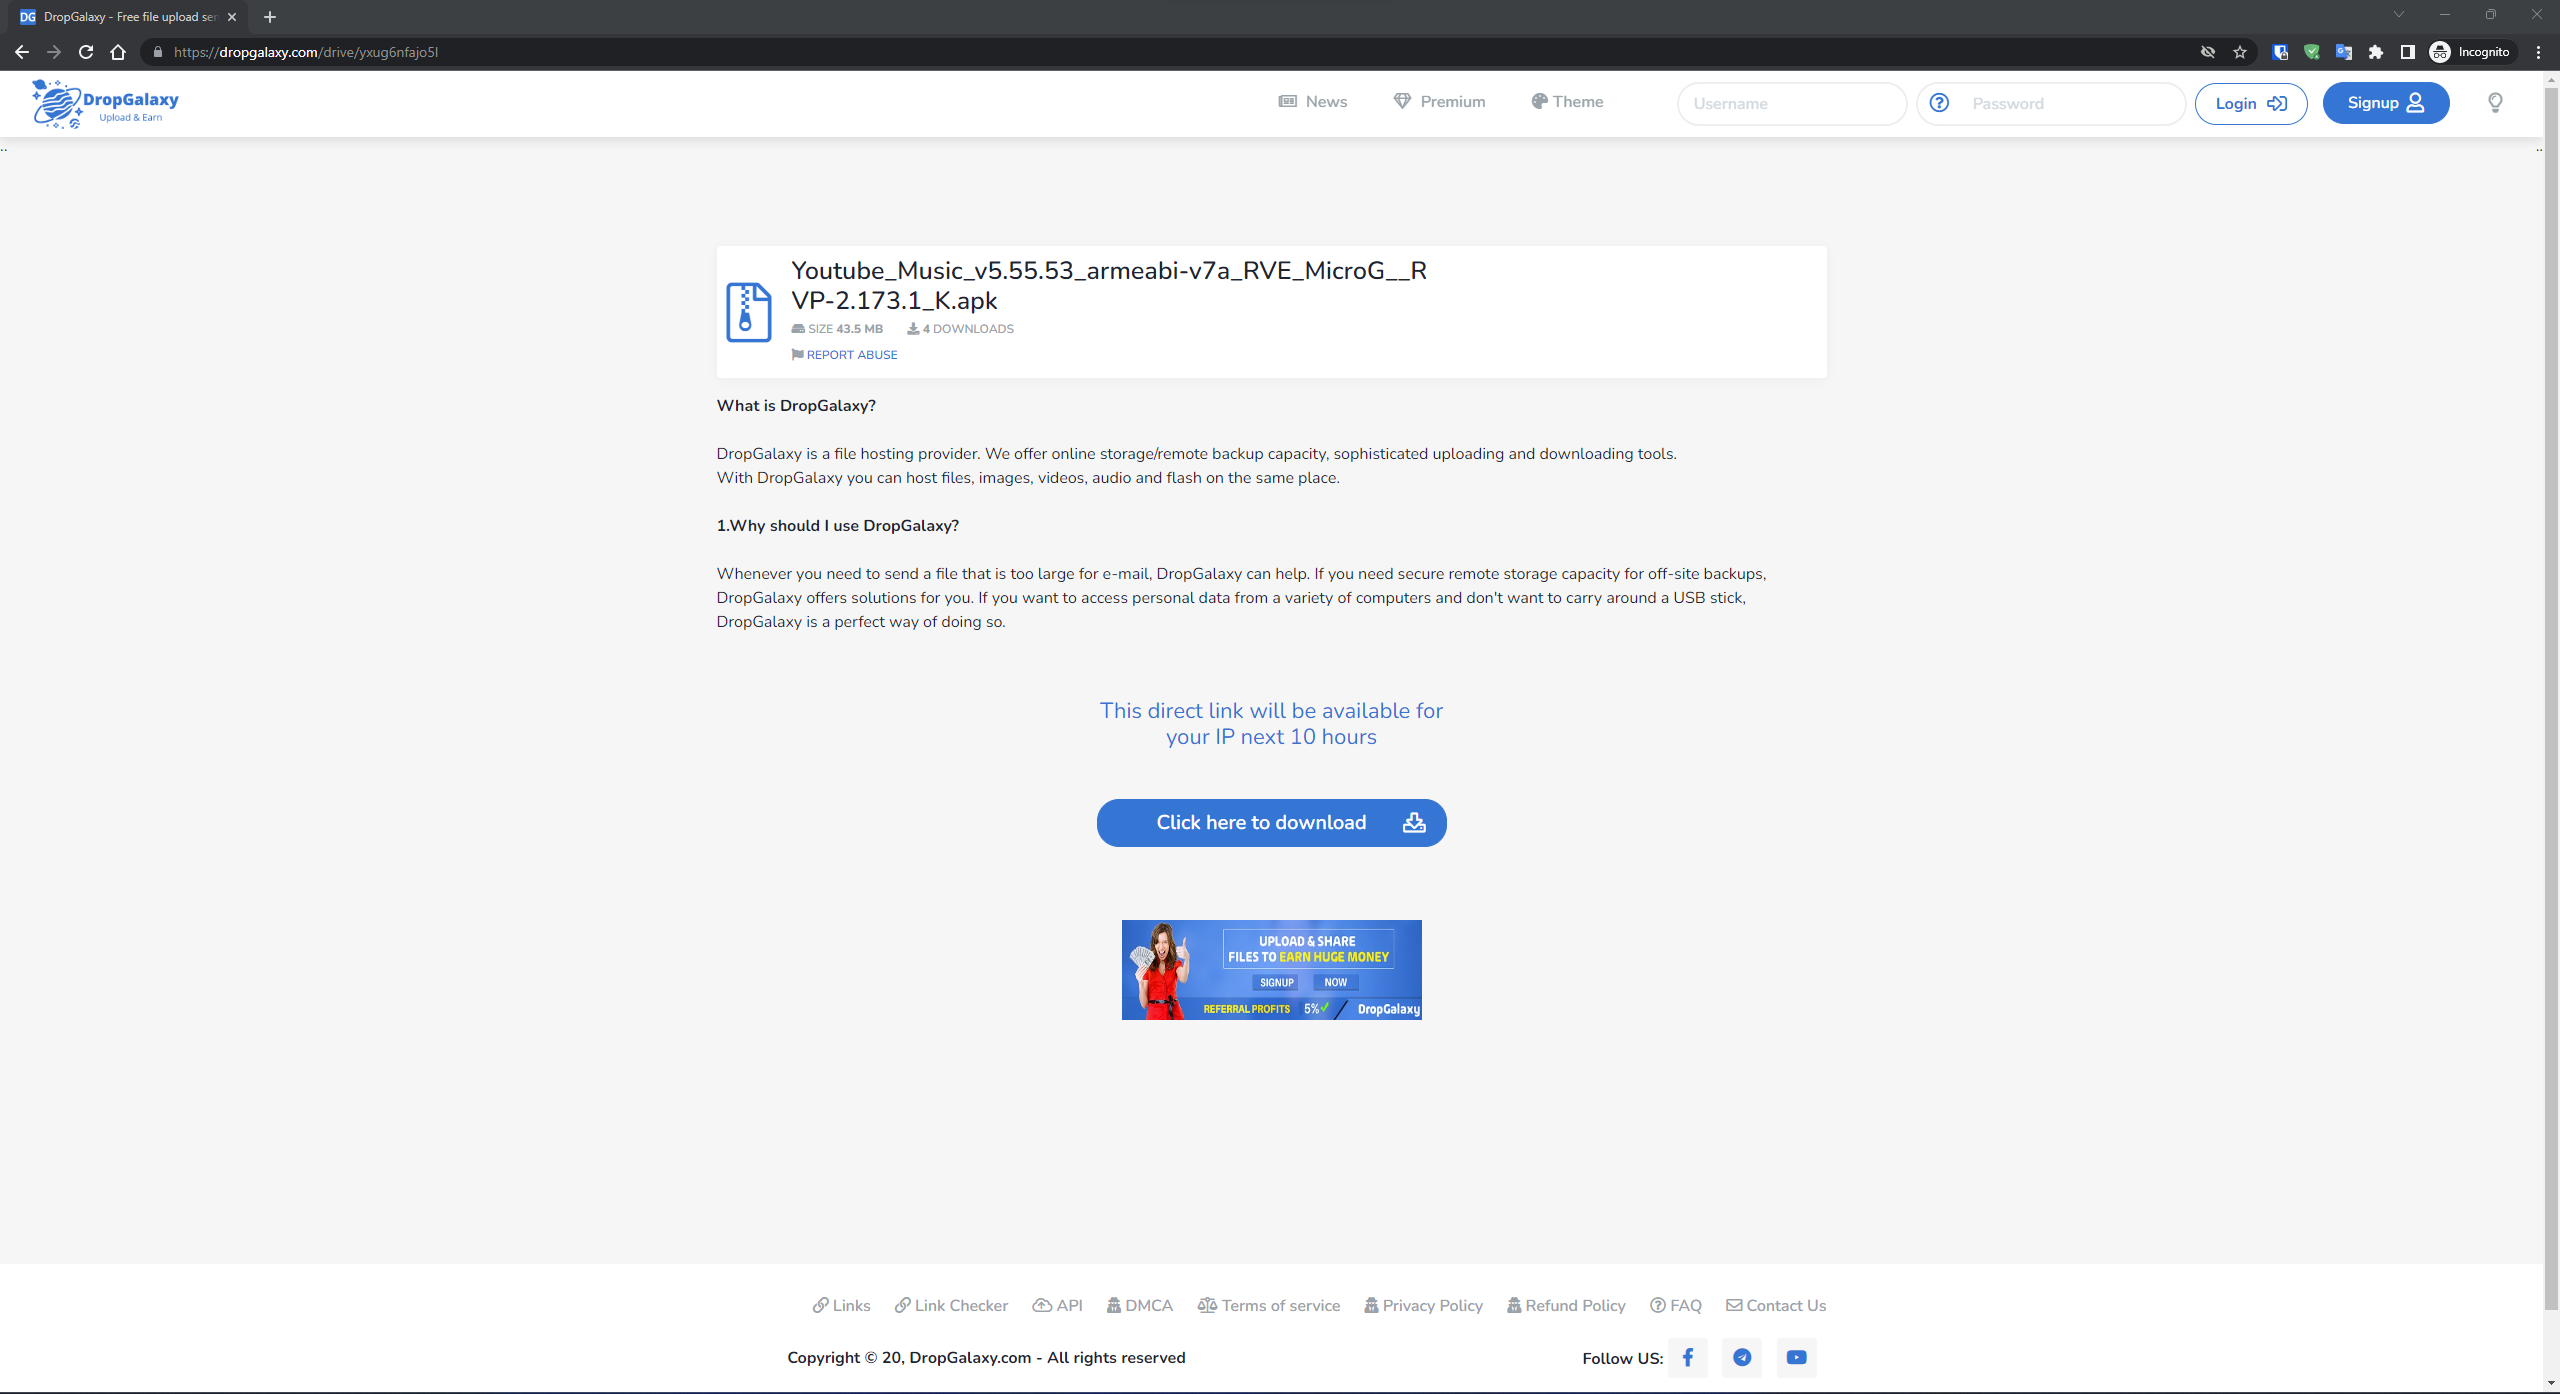The width and height of the screenshot is (2560, 1394).
Task: Open the browser extensions puzzle menu
Action: (x=2375, y=51)
